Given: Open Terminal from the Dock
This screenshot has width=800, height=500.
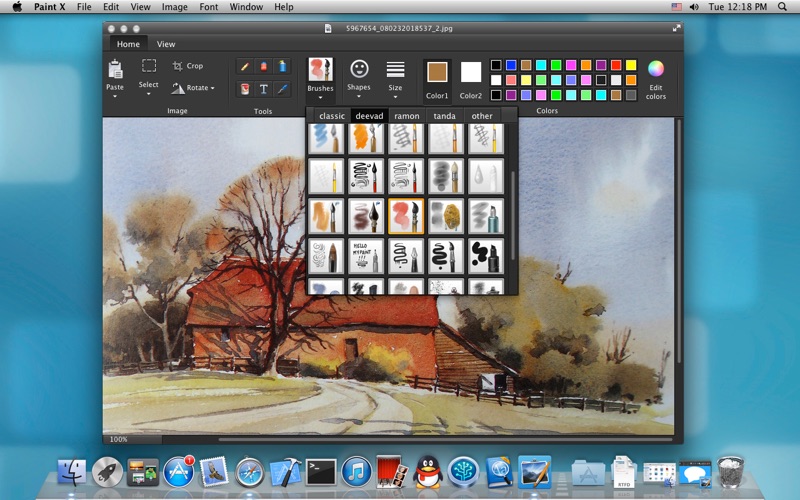Looking at the screenshot, I should pyautogui.click(x=321, y=470).
